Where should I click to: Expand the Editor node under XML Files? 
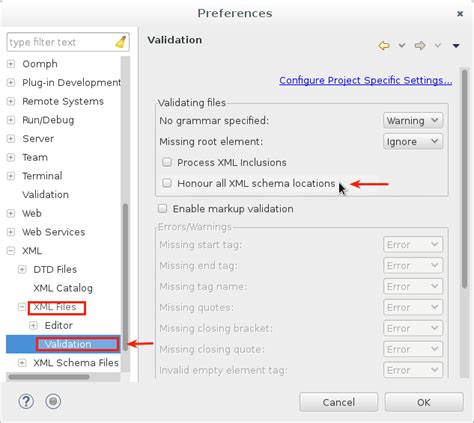(x=33, y=325)
